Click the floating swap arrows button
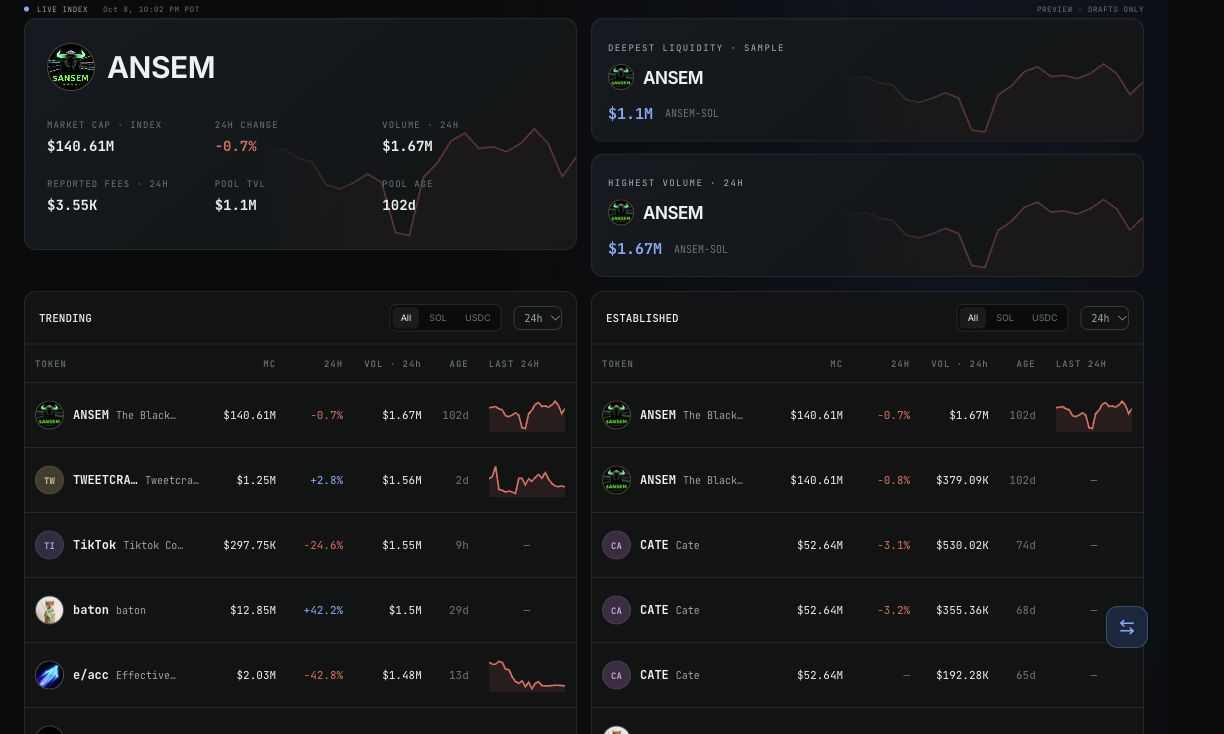Viewport: 1224px width, 734px height. 1127,627
